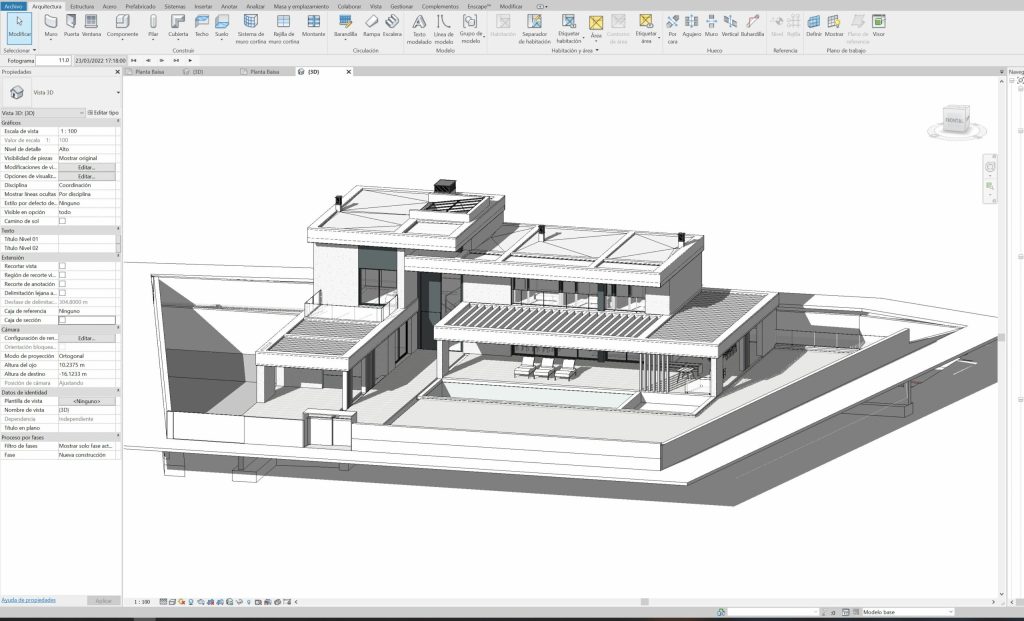Select the Pilar column tool
Image resolution: width=1024 pixels, height=621 pixels.
point(153,26)
